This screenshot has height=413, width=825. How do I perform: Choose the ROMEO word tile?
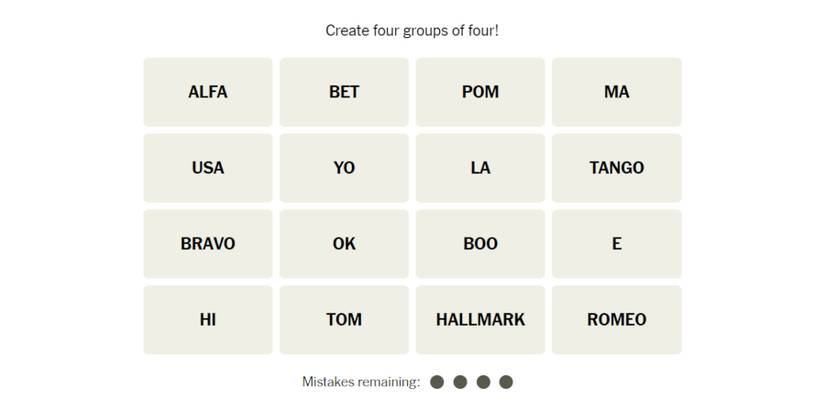coord(616,320)
